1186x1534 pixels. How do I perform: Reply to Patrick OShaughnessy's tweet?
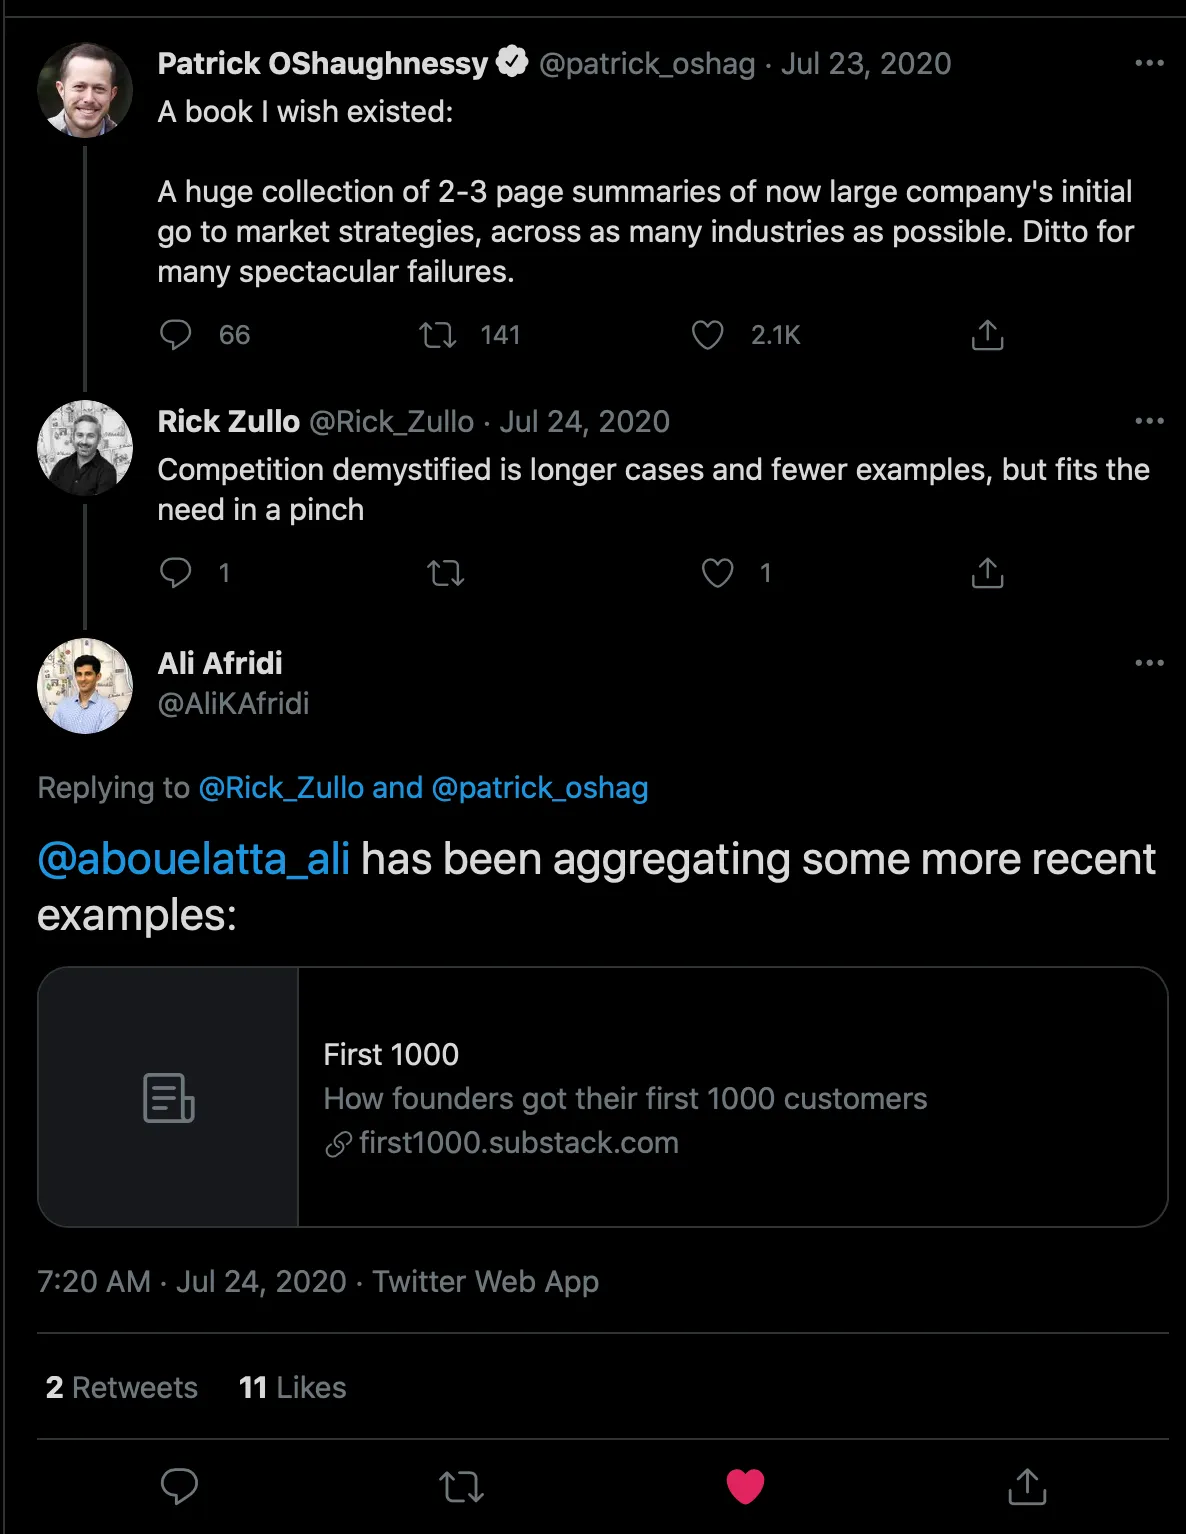pyautogui.click(x=176, y=335)
